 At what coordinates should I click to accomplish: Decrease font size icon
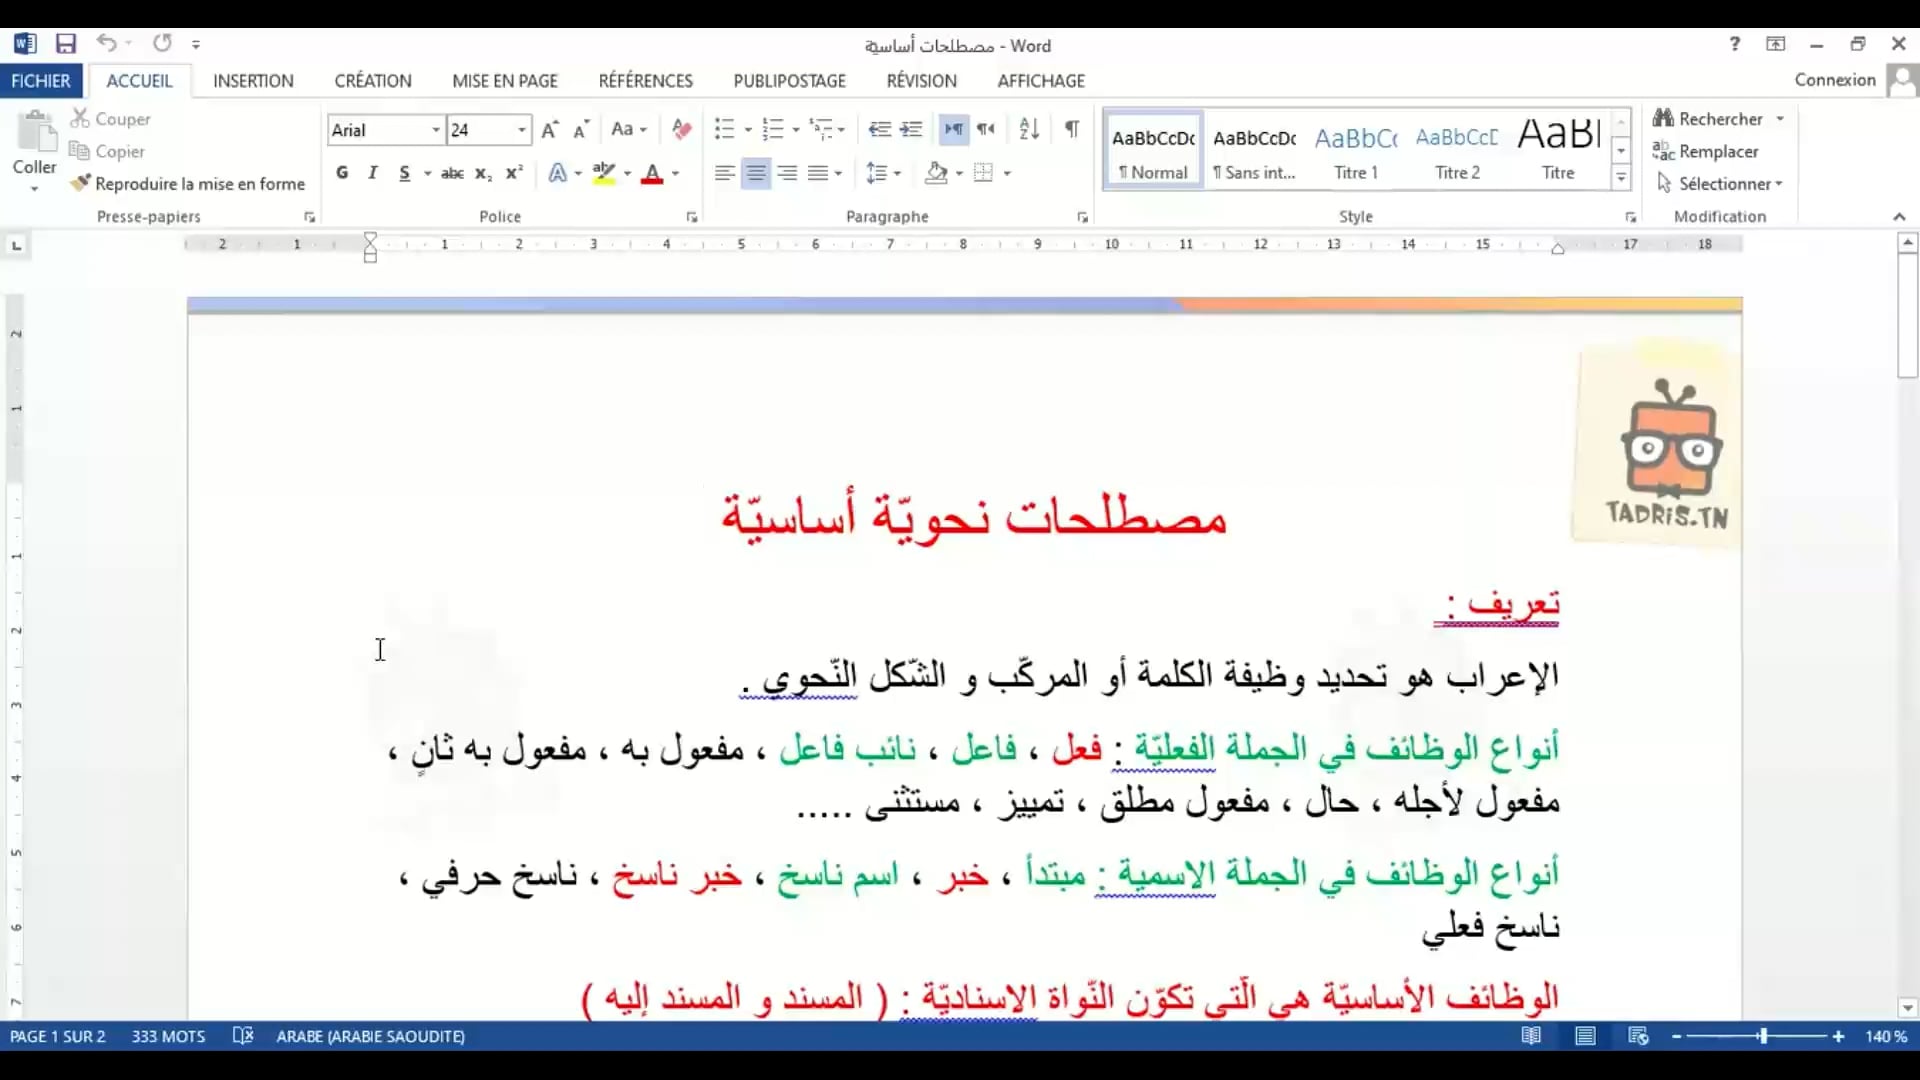tap(581, 130)
